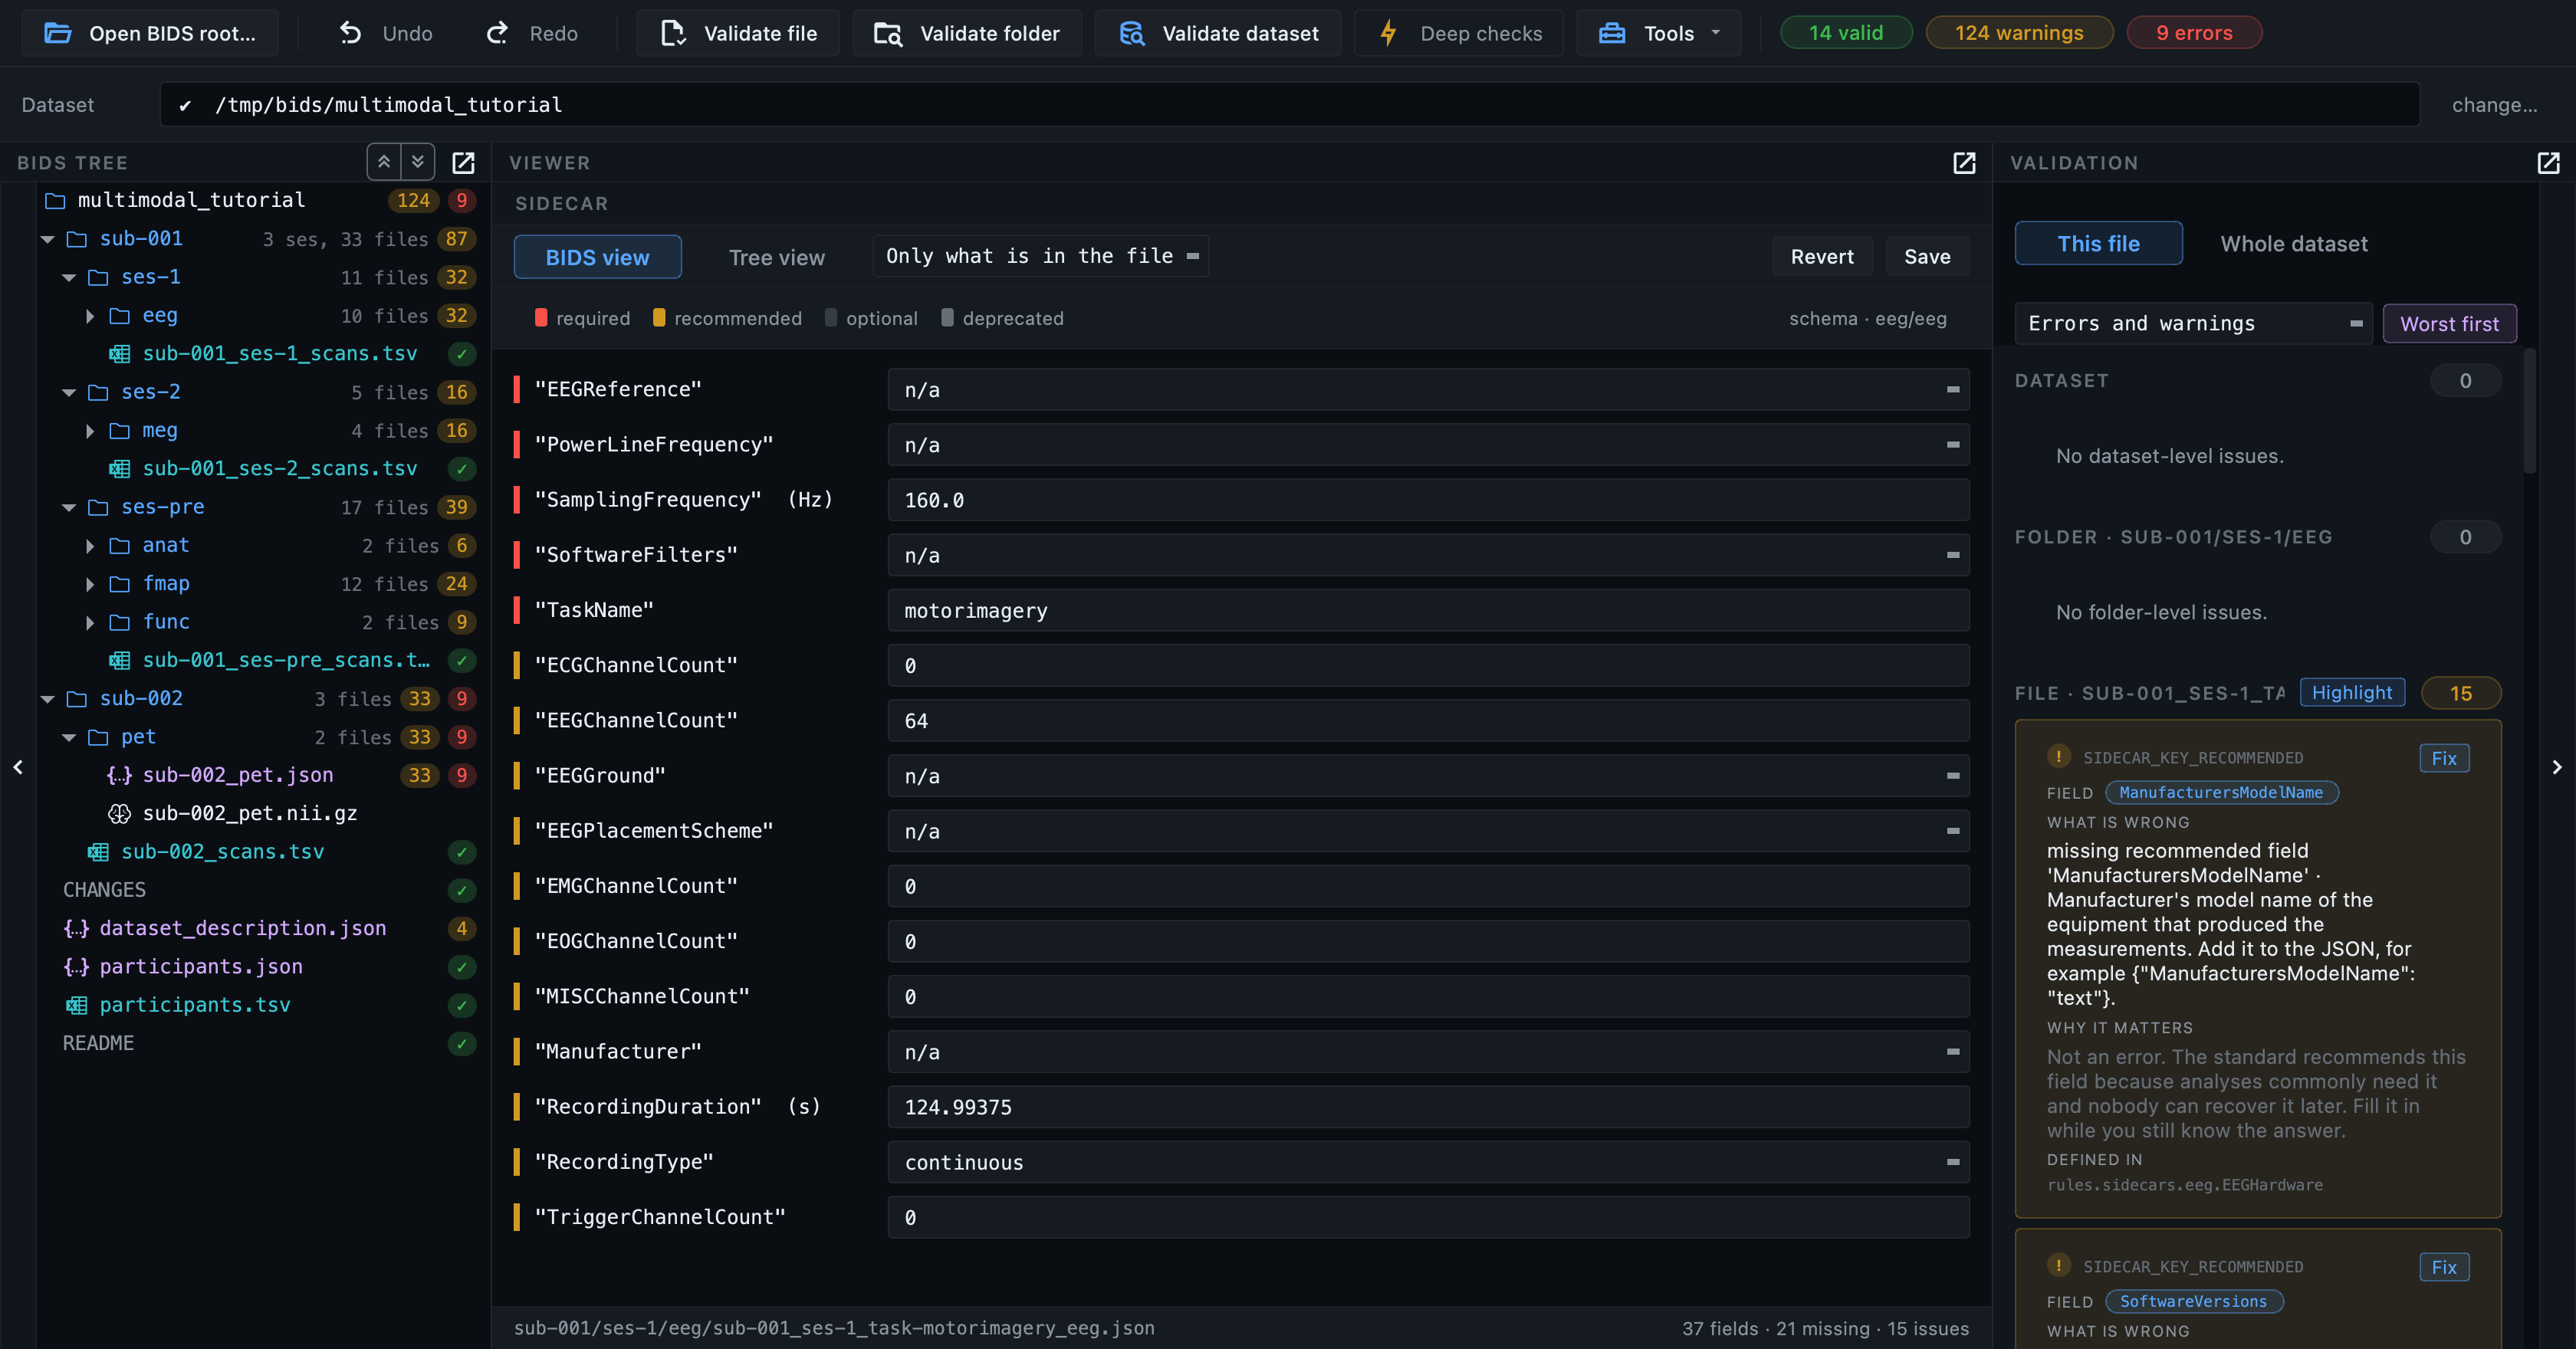Click the dataset path field
The height and width of the screenshot is (1349, 2576).
[1289, 104]
